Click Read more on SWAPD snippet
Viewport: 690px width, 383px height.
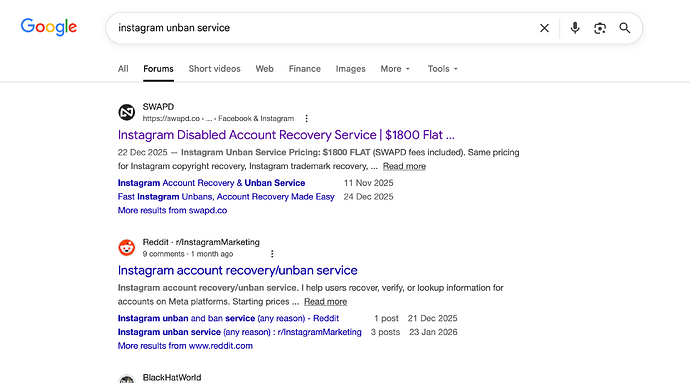[x=404, y=166]
